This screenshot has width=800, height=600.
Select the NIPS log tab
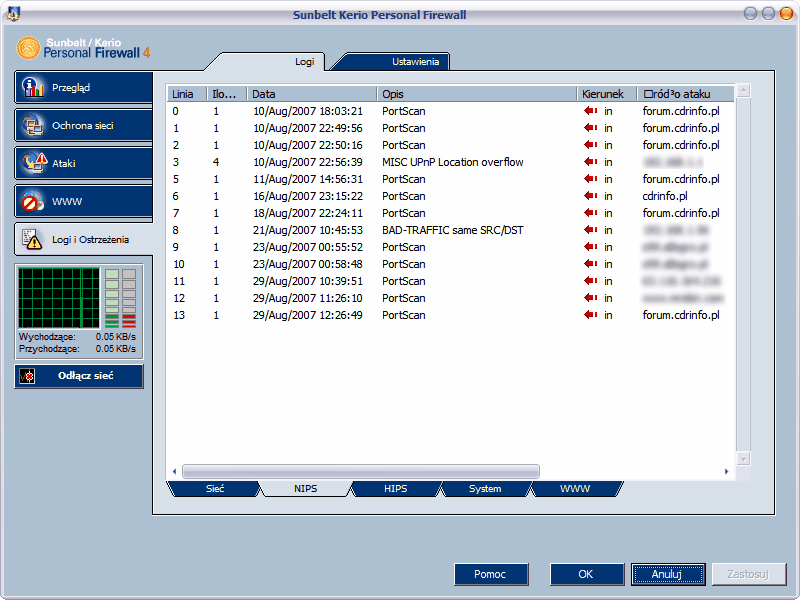[x=306, y=488]
